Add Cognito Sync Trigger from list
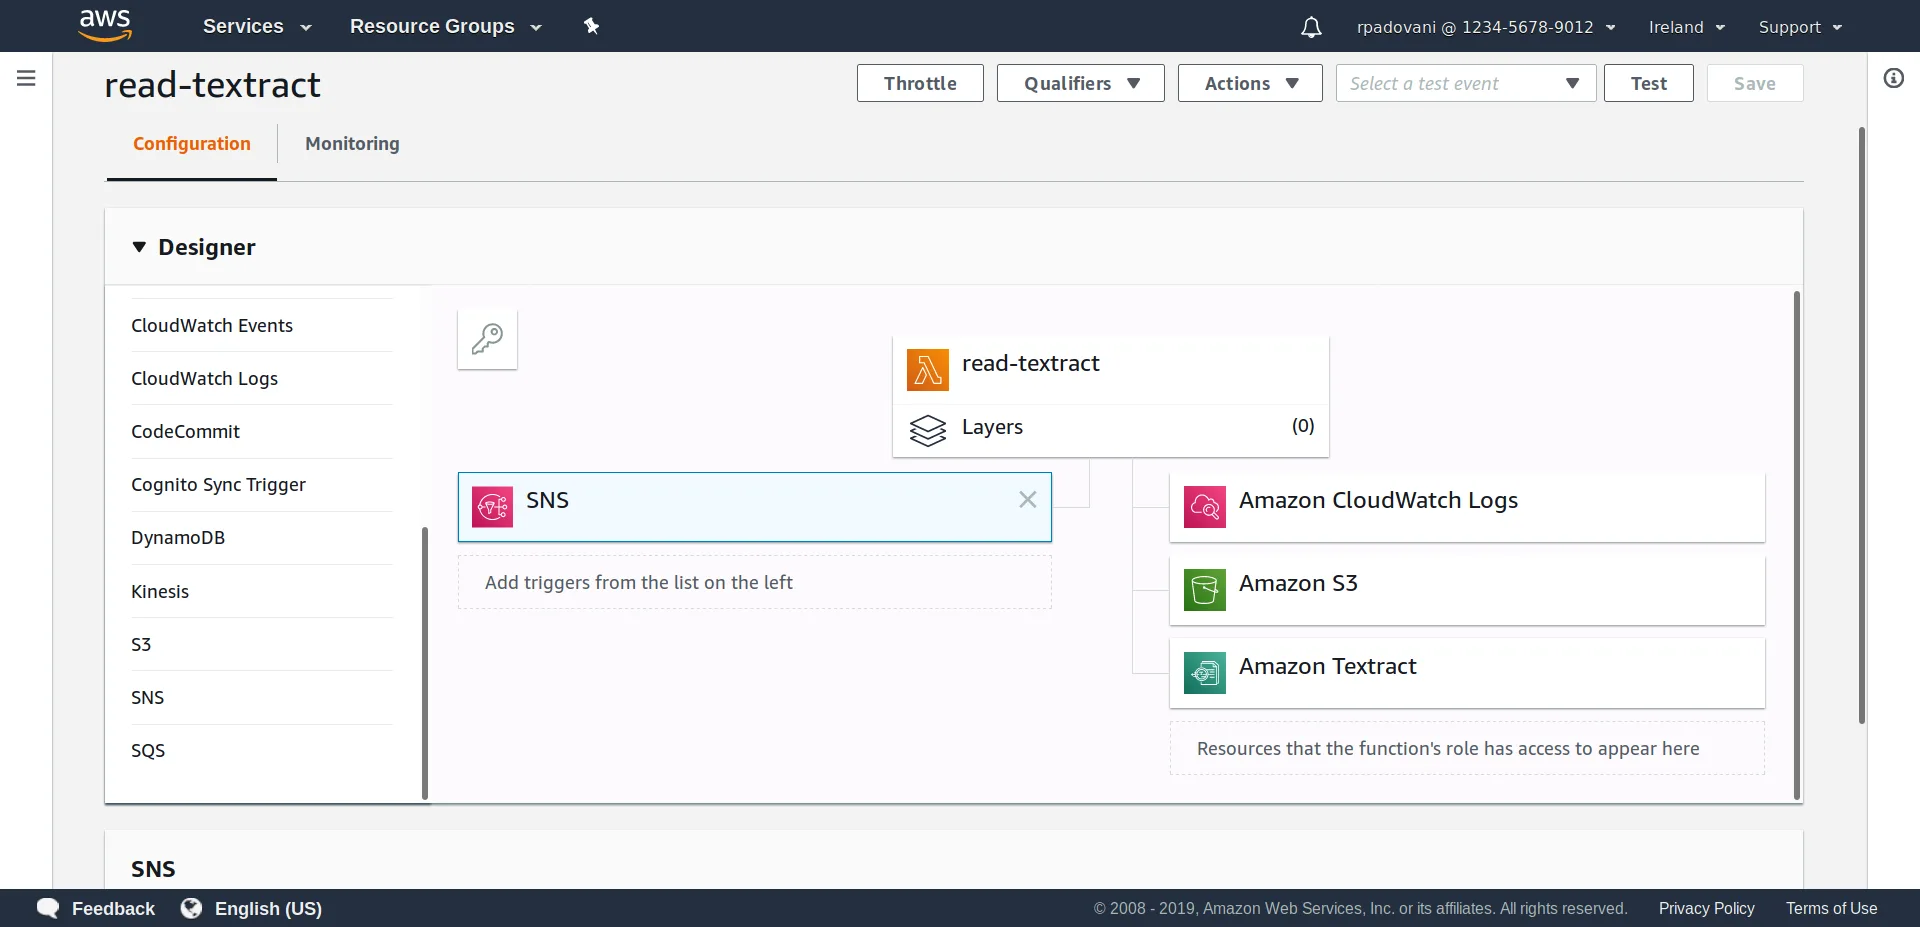 261,484
